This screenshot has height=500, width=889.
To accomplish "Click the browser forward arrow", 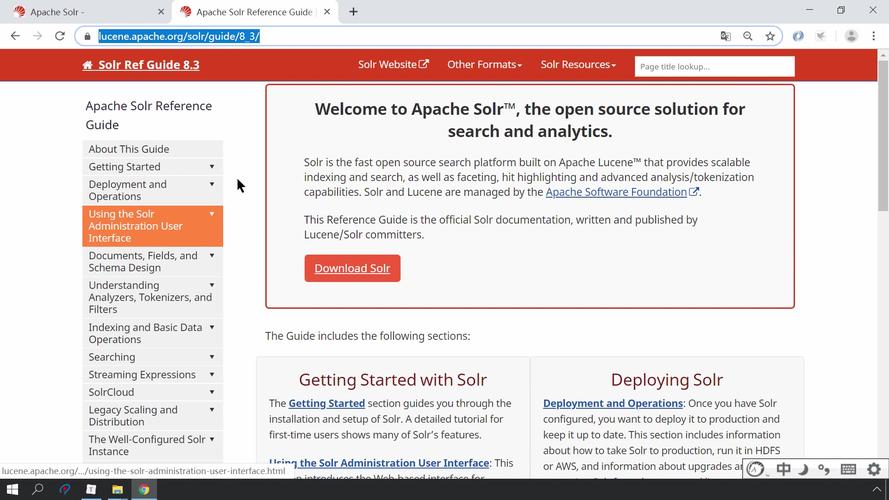I will [37, 36].
